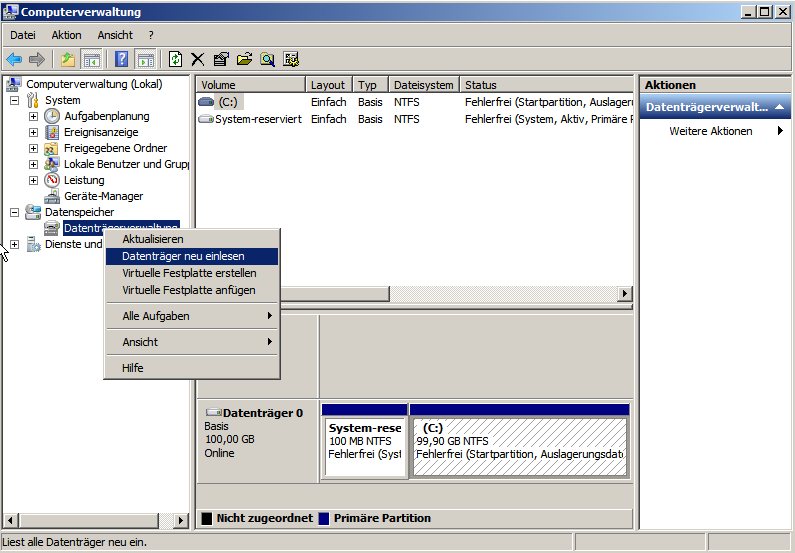This screenshot has width=795, height=553.
Task: Open the Alle Aufgaben submenu
Action: tap(191, 316)
